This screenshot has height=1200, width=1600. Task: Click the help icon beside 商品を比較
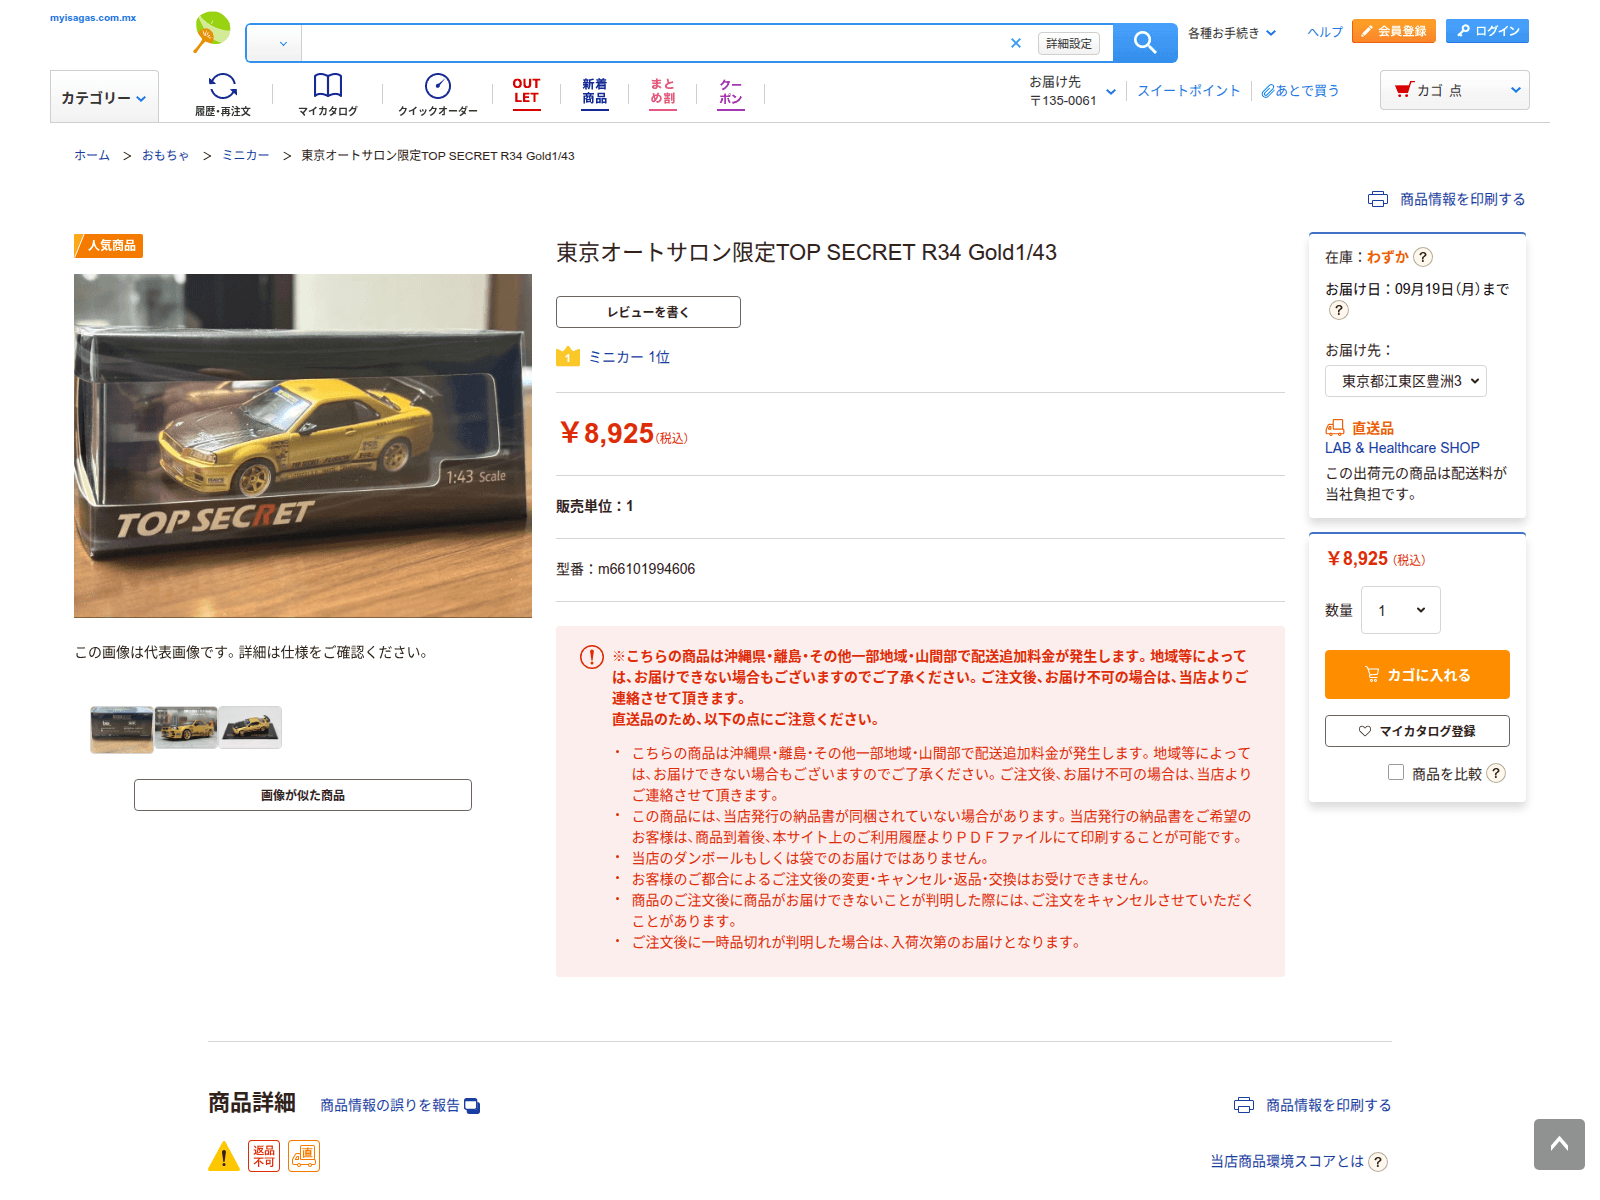pyautogui.click(x=1496, y=773)
